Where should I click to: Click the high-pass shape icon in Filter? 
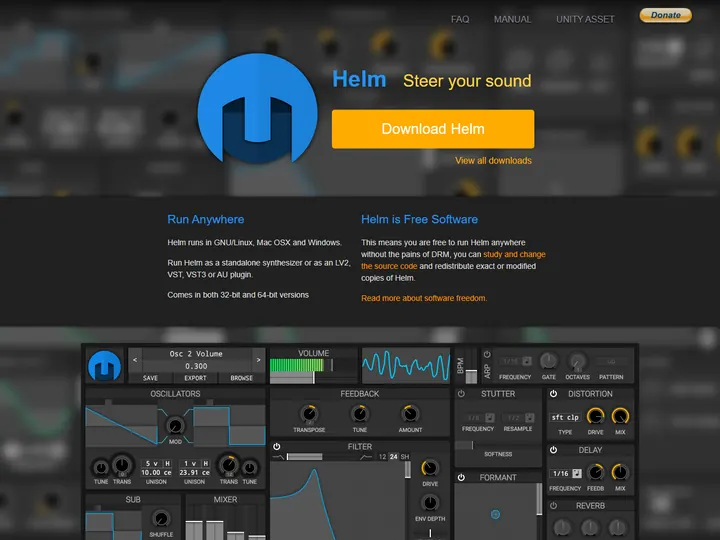[366, 457]
